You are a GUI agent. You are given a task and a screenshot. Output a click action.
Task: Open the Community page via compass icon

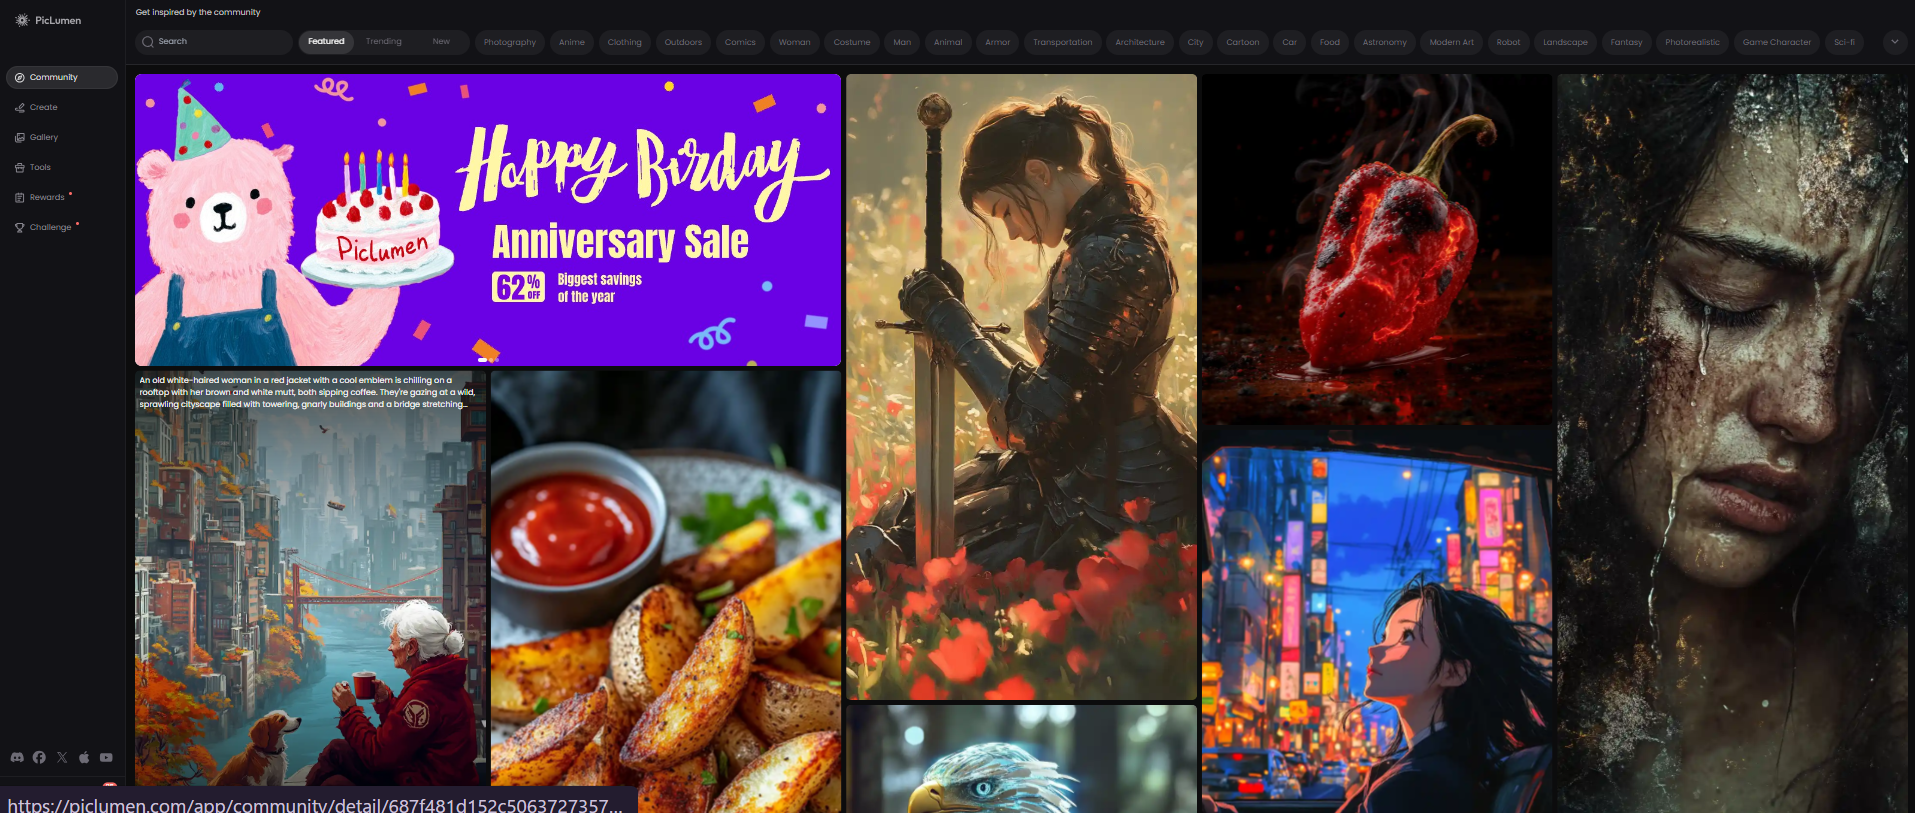click(20, 77)
